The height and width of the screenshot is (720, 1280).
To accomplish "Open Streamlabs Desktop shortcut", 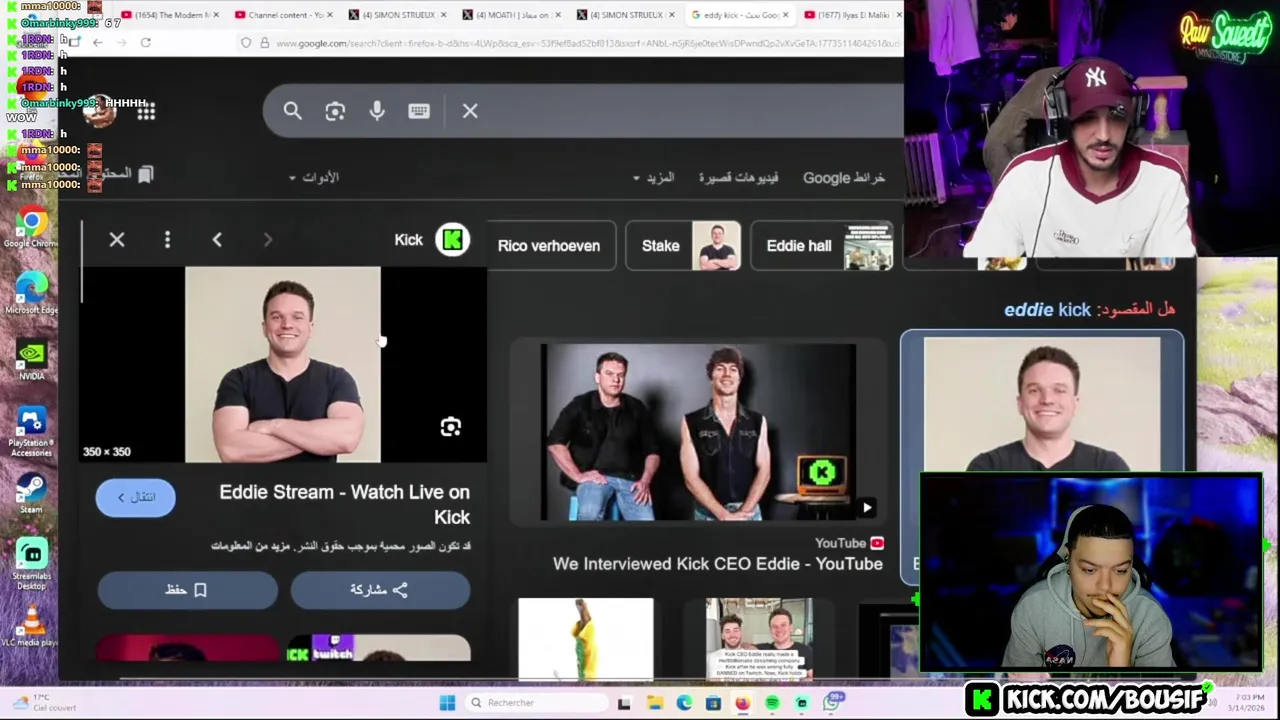I will point(31,565).
